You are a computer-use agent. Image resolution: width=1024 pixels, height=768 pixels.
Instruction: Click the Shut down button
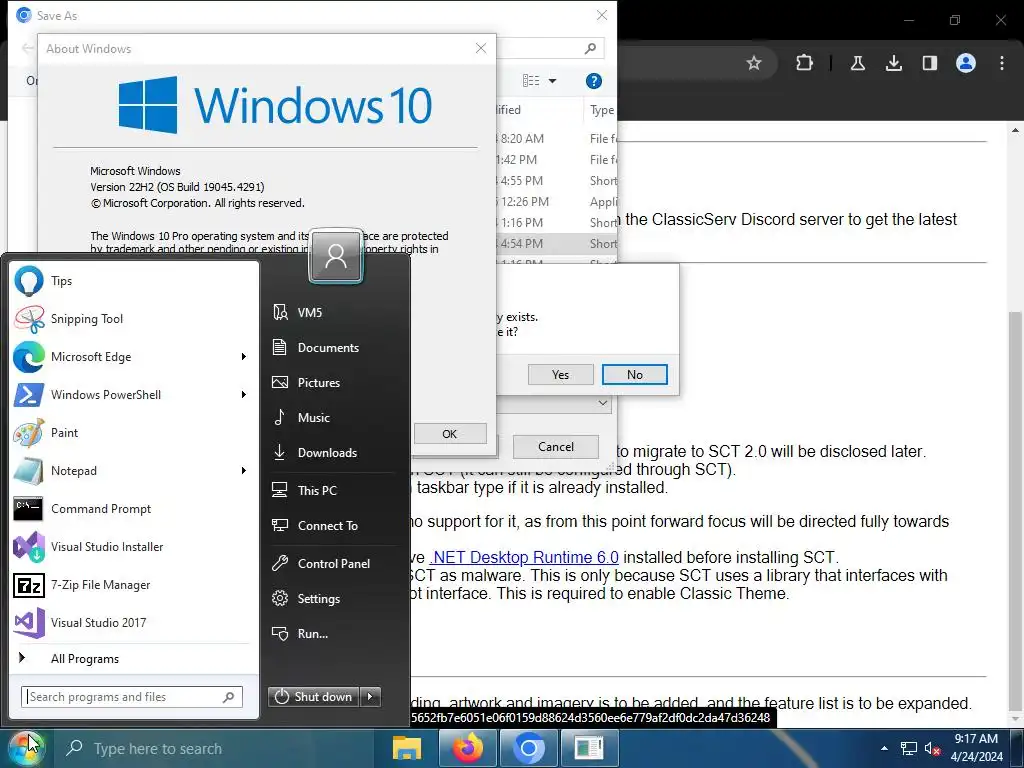(x=314, y=697)
